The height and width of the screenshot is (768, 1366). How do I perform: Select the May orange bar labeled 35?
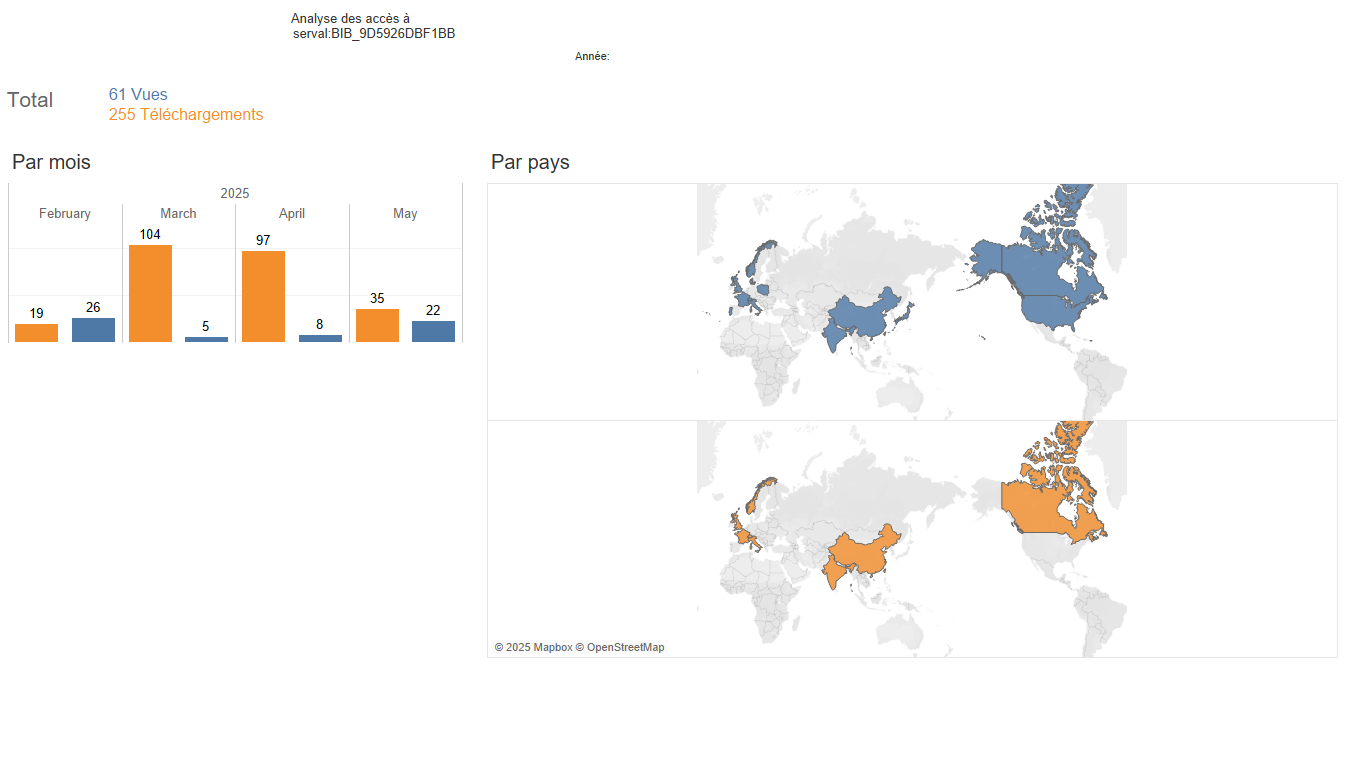coord(377,325)
